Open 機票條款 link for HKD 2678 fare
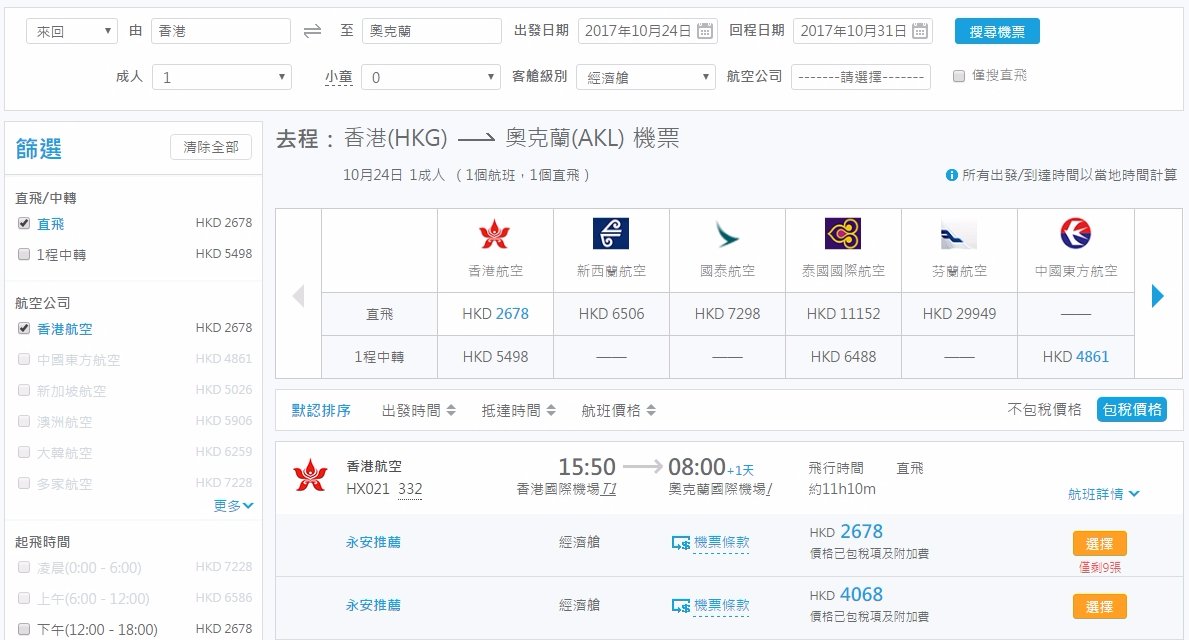1189x640 pixels. click(721, 542)
